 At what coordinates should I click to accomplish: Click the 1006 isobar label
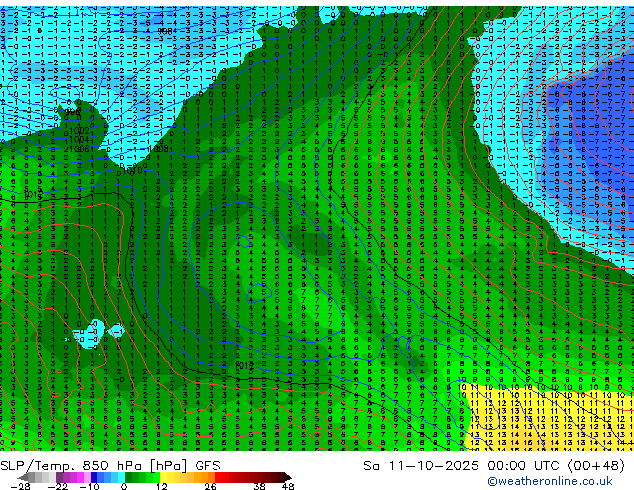(x=80, y=149)
